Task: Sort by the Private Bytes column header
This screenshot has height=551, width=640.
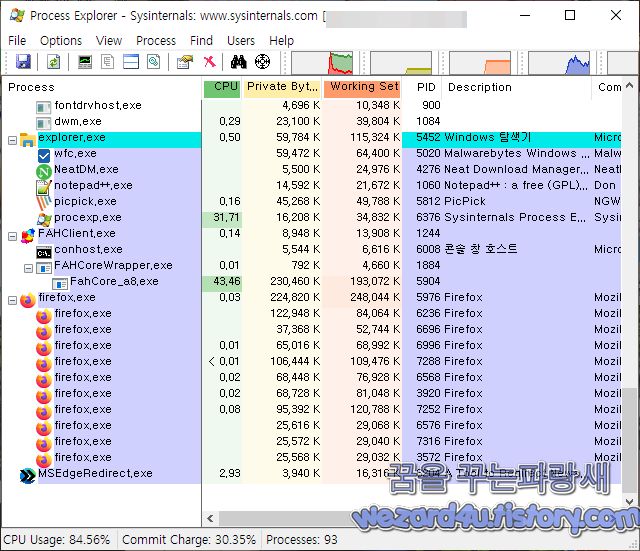Action: pyautogui.click(x=282, y=87)
